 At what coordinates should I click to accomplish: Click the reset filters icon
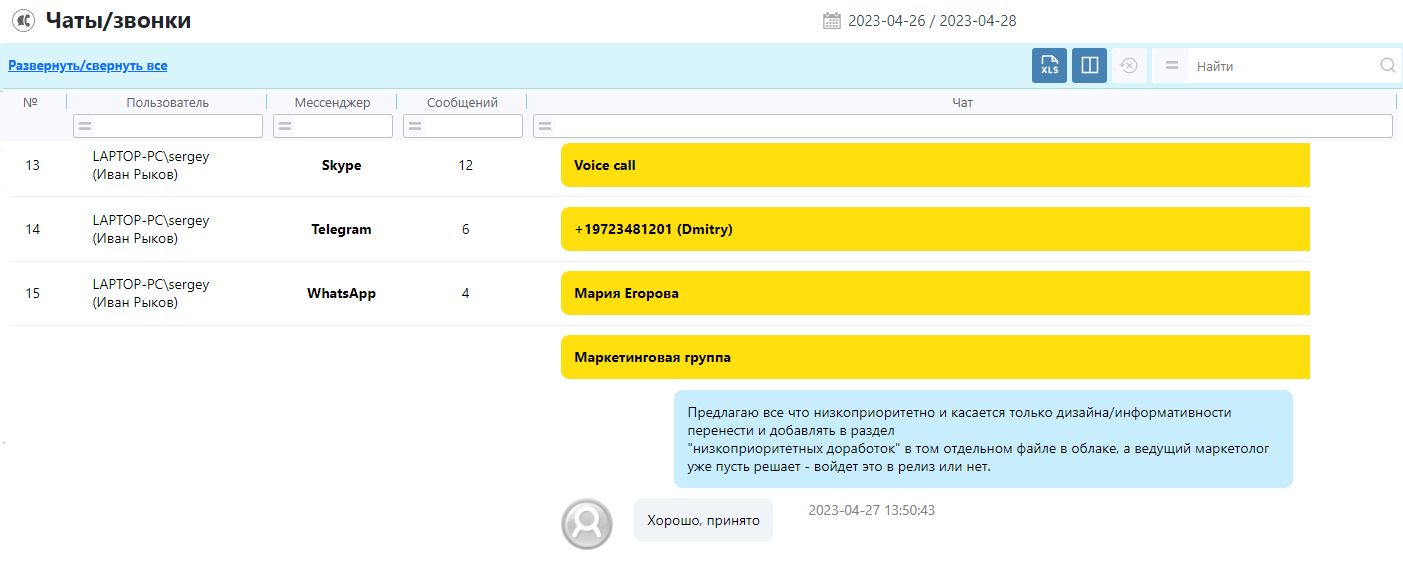[1129, 66]
